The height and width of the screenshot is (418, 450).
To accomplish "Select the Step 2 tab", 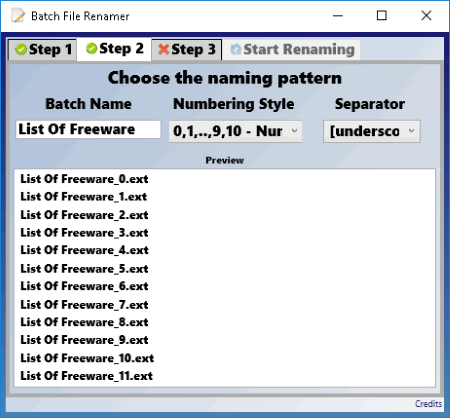I will 114,49.
